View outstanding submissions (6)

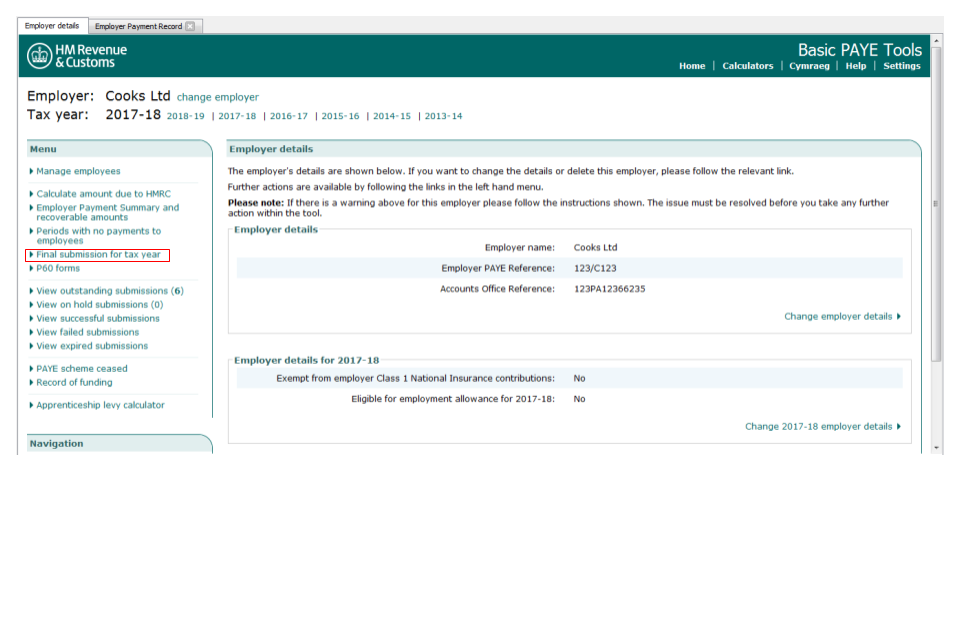pyautogui.click(x=110, y=291)
